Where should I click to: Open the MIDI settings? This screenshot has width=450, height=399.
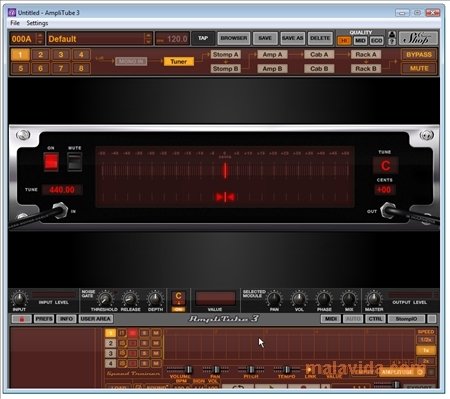click(x=330, y=319)
